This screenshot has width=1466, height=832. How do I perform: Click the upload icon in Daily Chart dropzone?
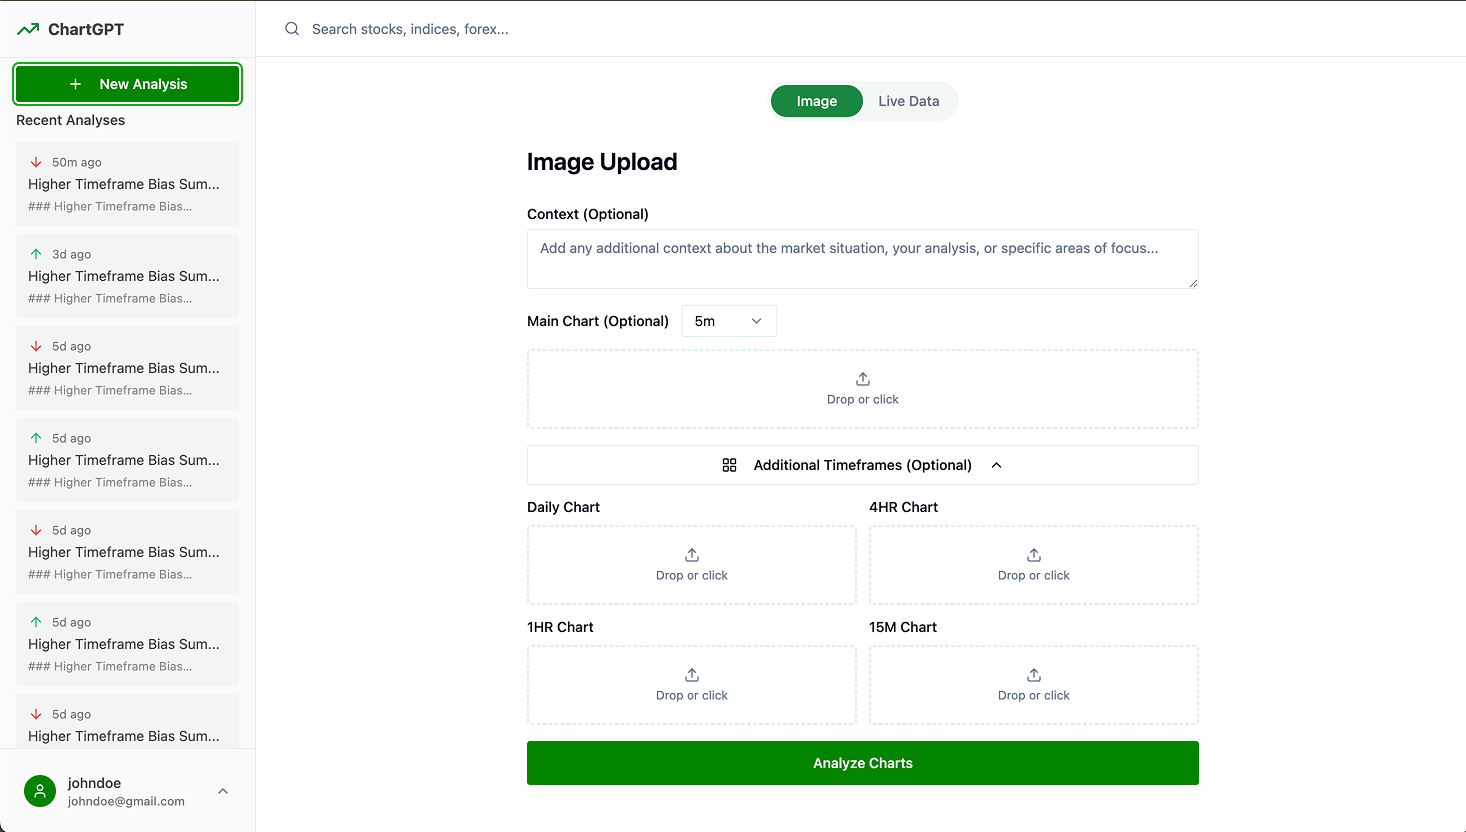tap(692, 555)
